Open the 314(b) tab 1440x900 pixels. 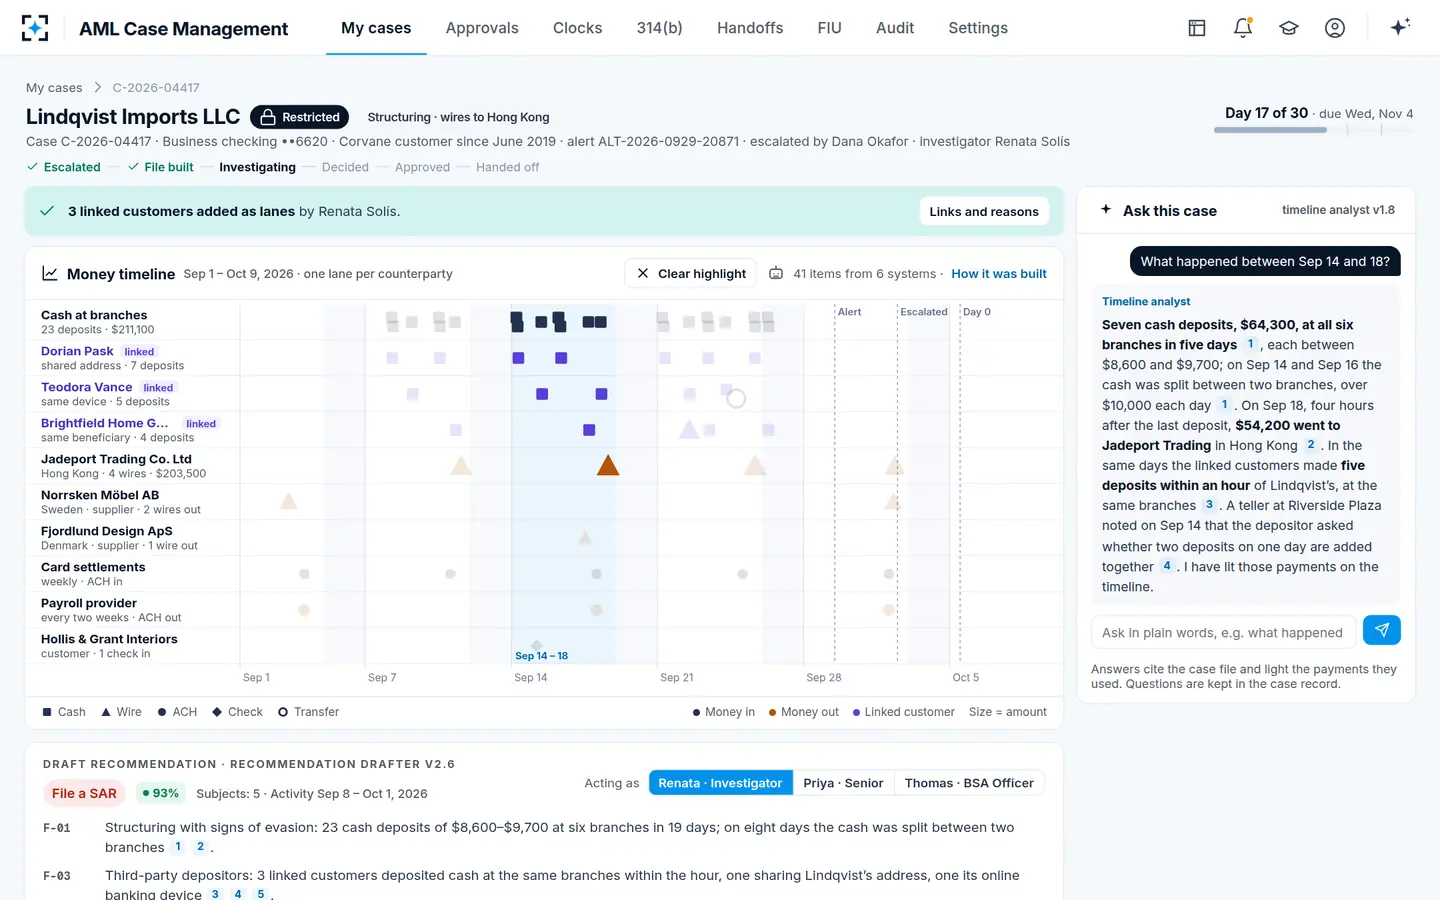660,28
